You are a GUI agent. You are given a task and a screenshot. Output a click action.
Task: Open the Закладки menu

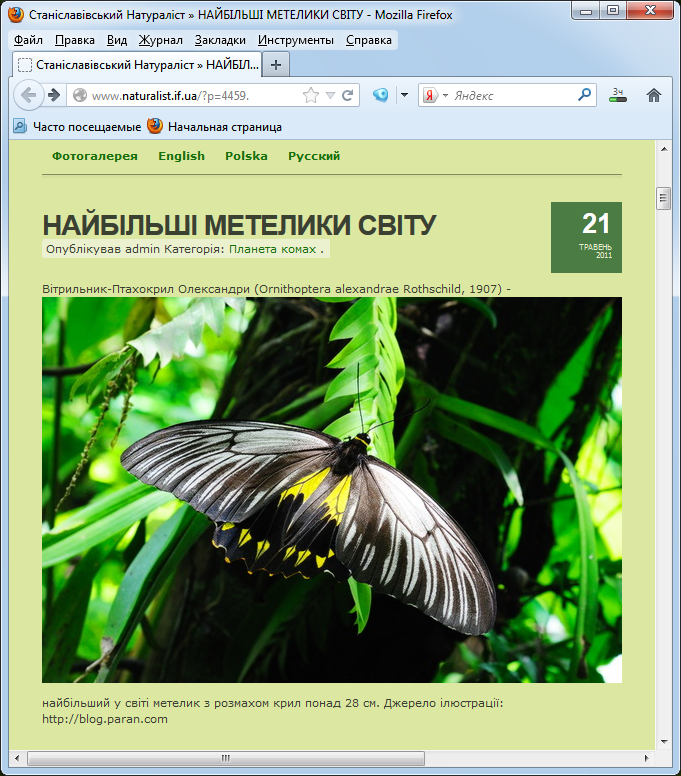tap(220, 40)
